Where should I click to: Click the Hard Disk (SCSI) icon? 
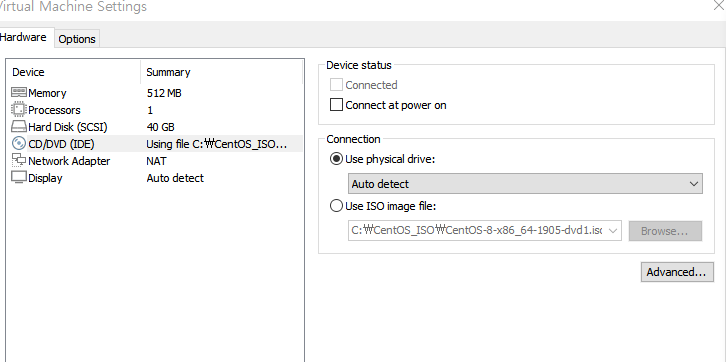(19, 127)
